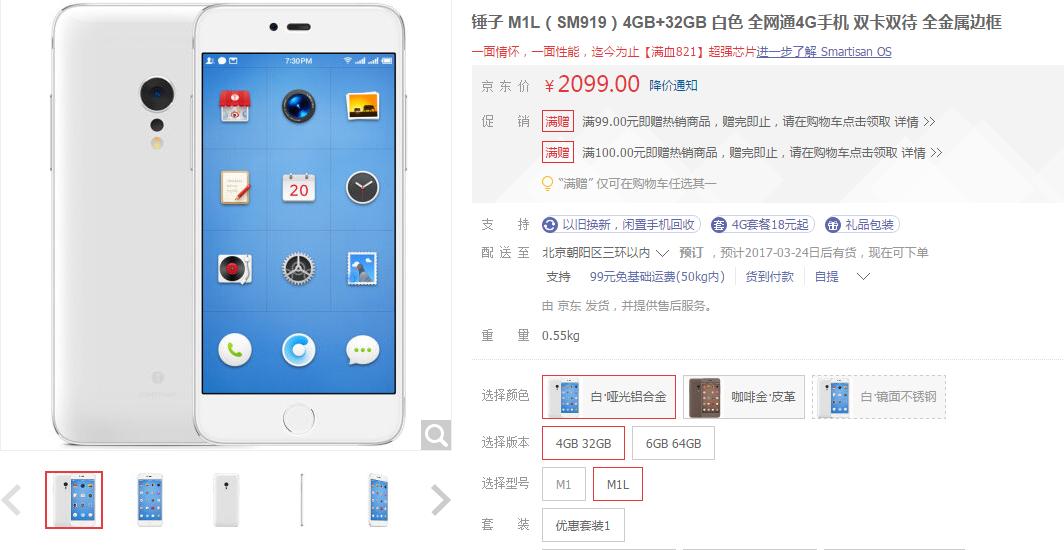The image size is (1064, 550).
Task: Click the gift wrap icon 礼品包装
Action: [x=833, y=224]
